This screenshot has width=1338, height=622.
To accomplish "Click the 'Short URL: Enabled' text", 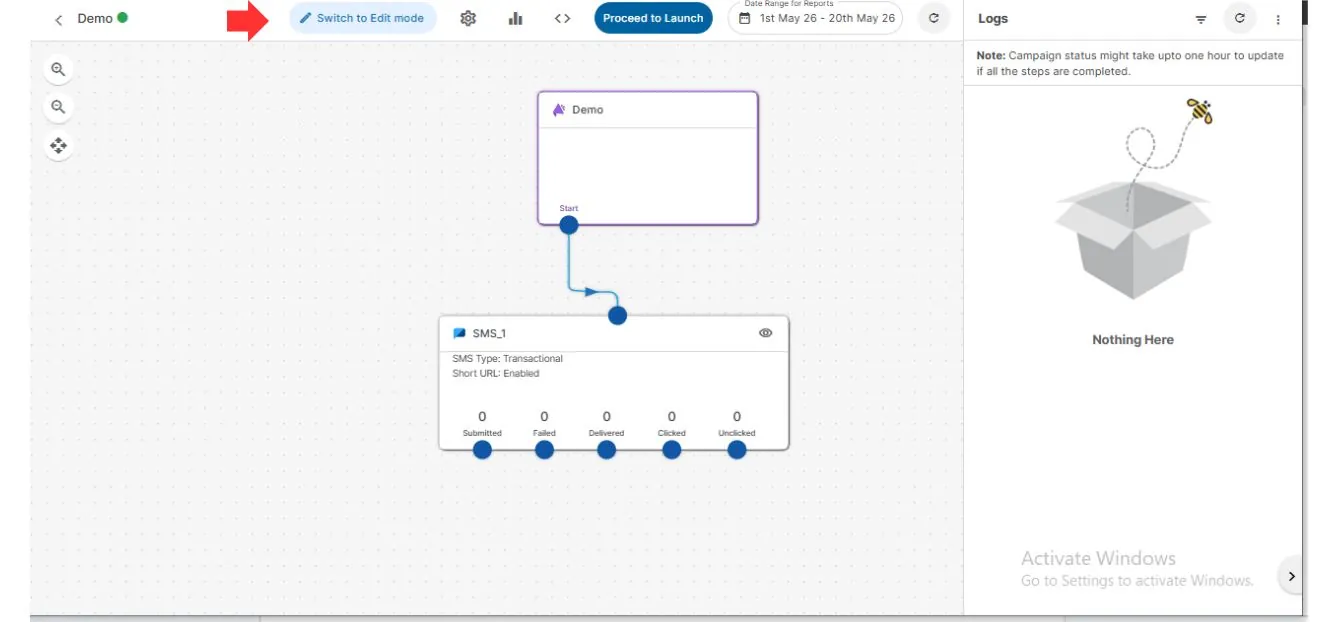I will pyautogui.click(x=496, y=373).
